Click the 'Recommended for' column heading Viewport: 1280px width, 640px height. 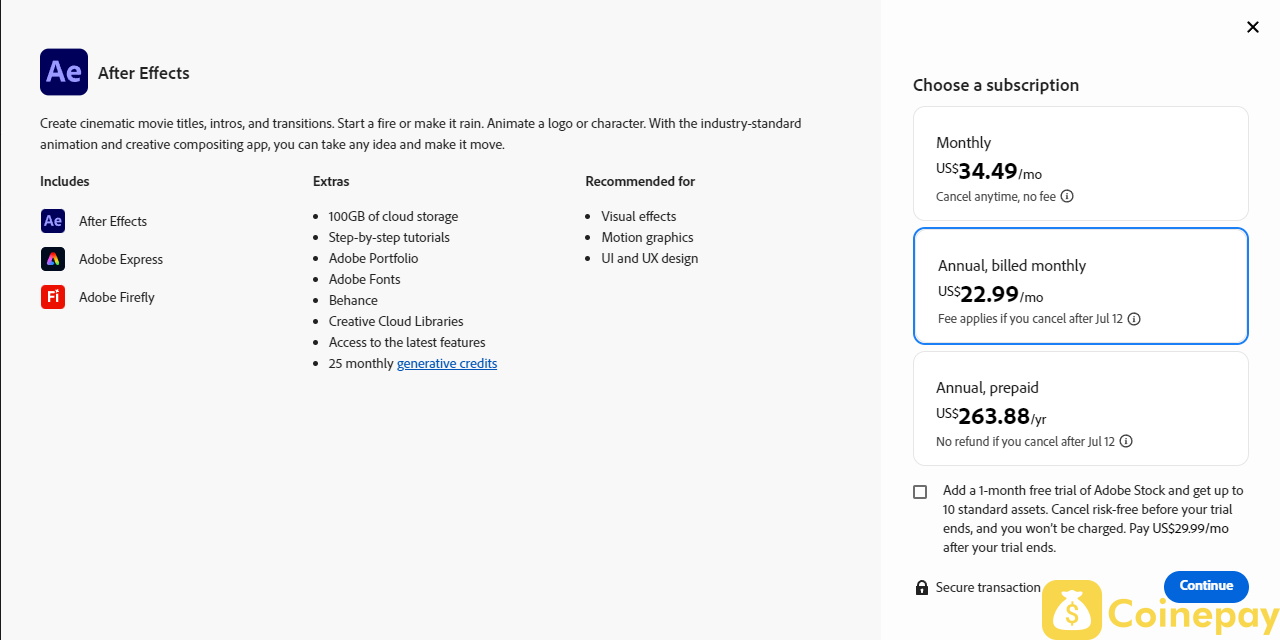[x=640, y=181]
